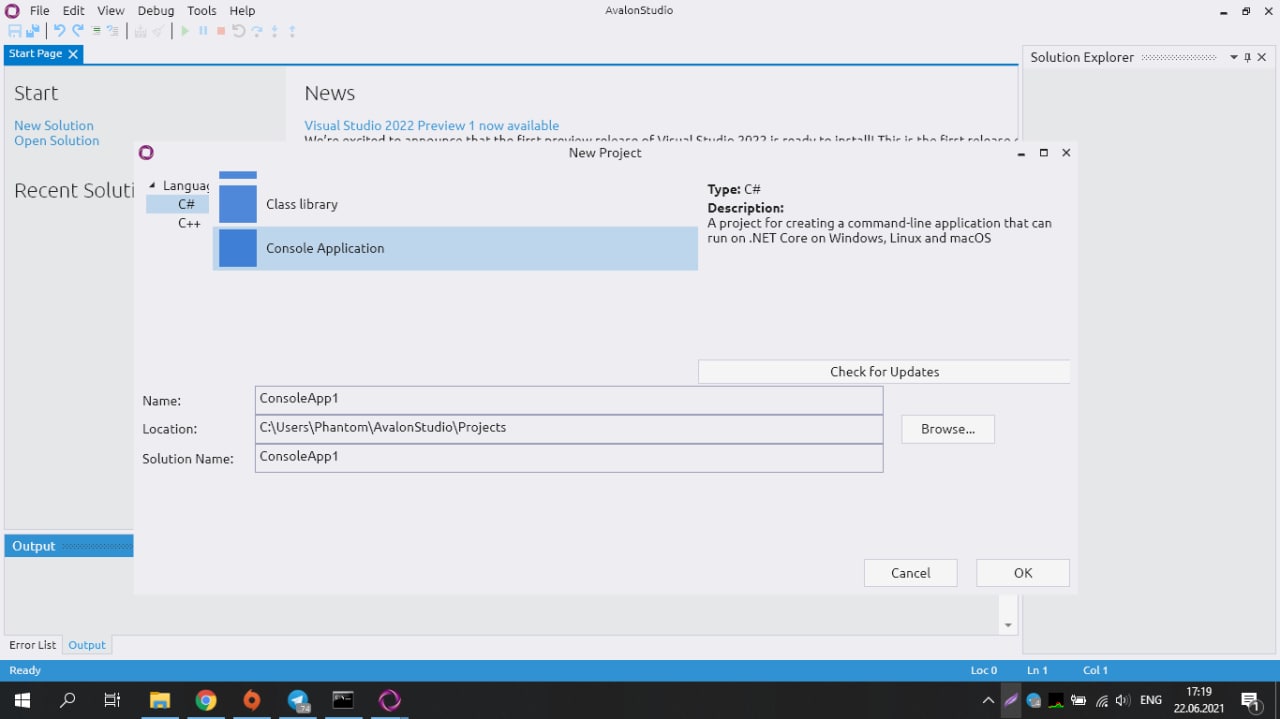Open the Help menu
Screen dimensions: 1280x719
pos(242,10)
